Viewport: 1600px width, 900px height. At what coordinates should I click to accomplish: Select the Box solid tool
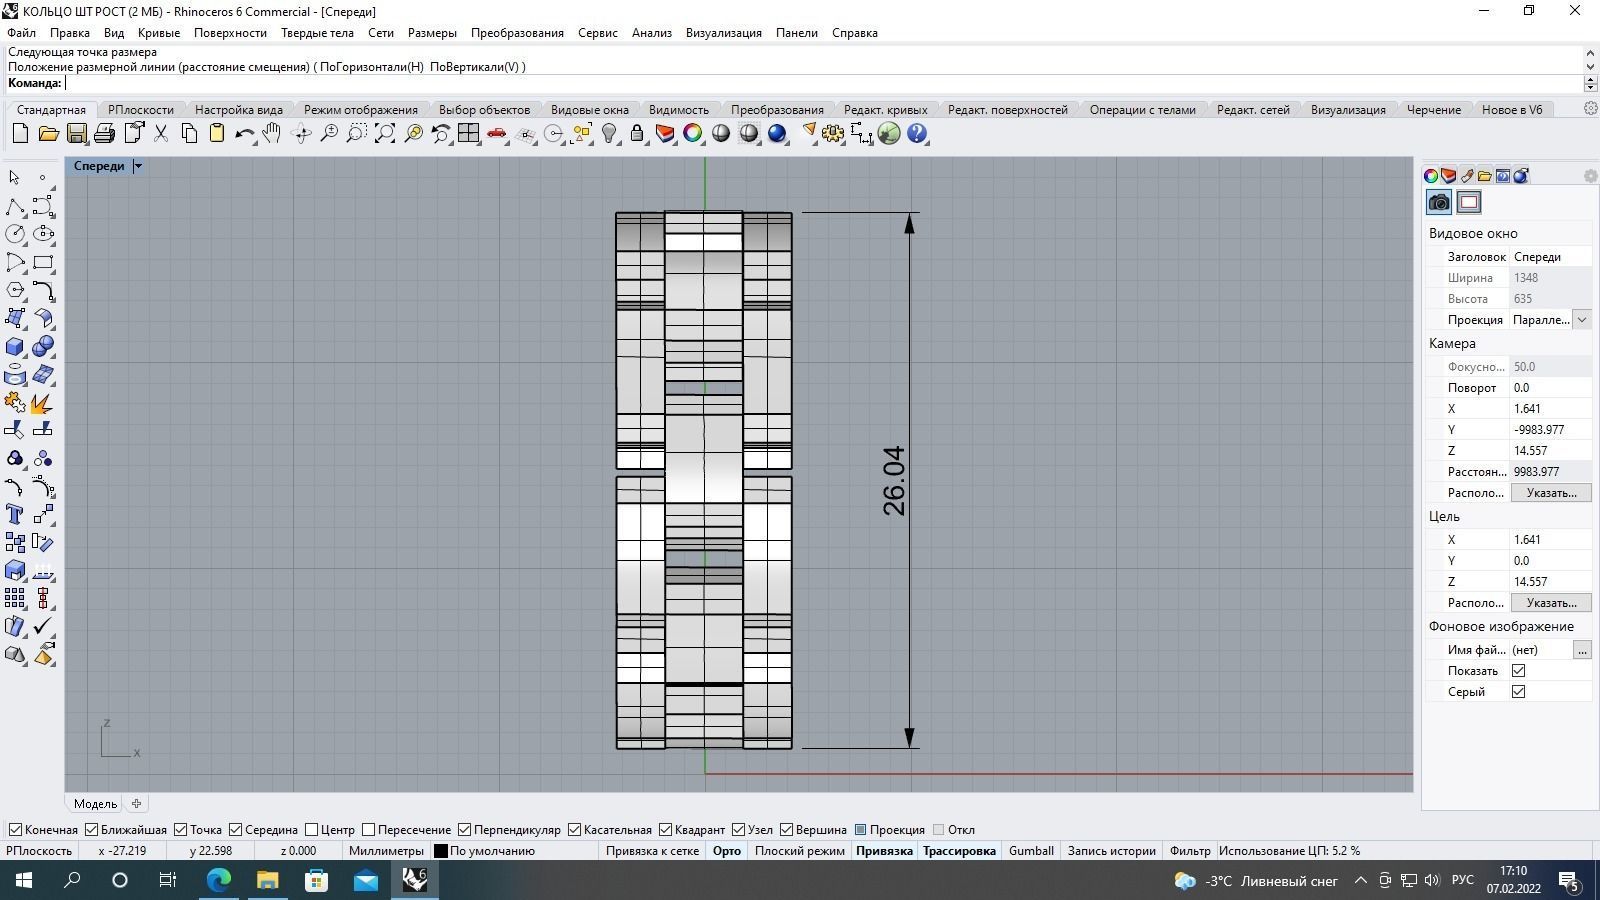(x=15, y=346)
